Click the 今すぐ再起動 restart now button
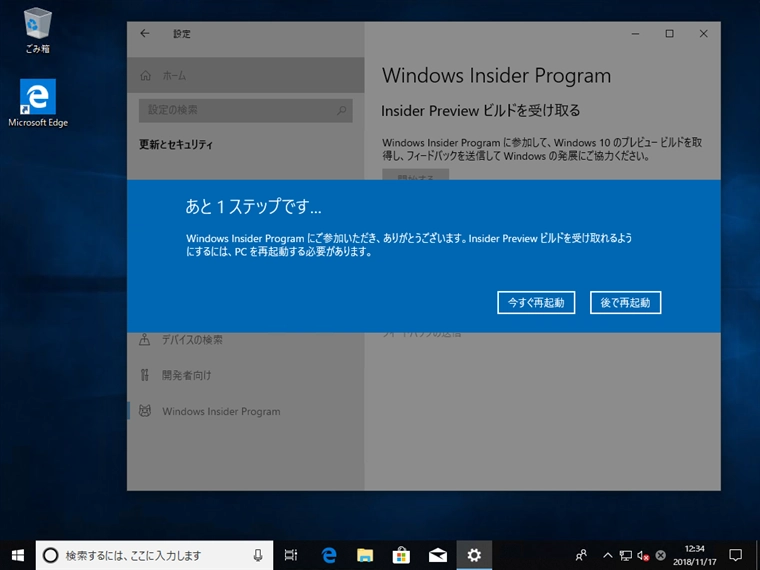The image size is (760, 570). (536, 302)
